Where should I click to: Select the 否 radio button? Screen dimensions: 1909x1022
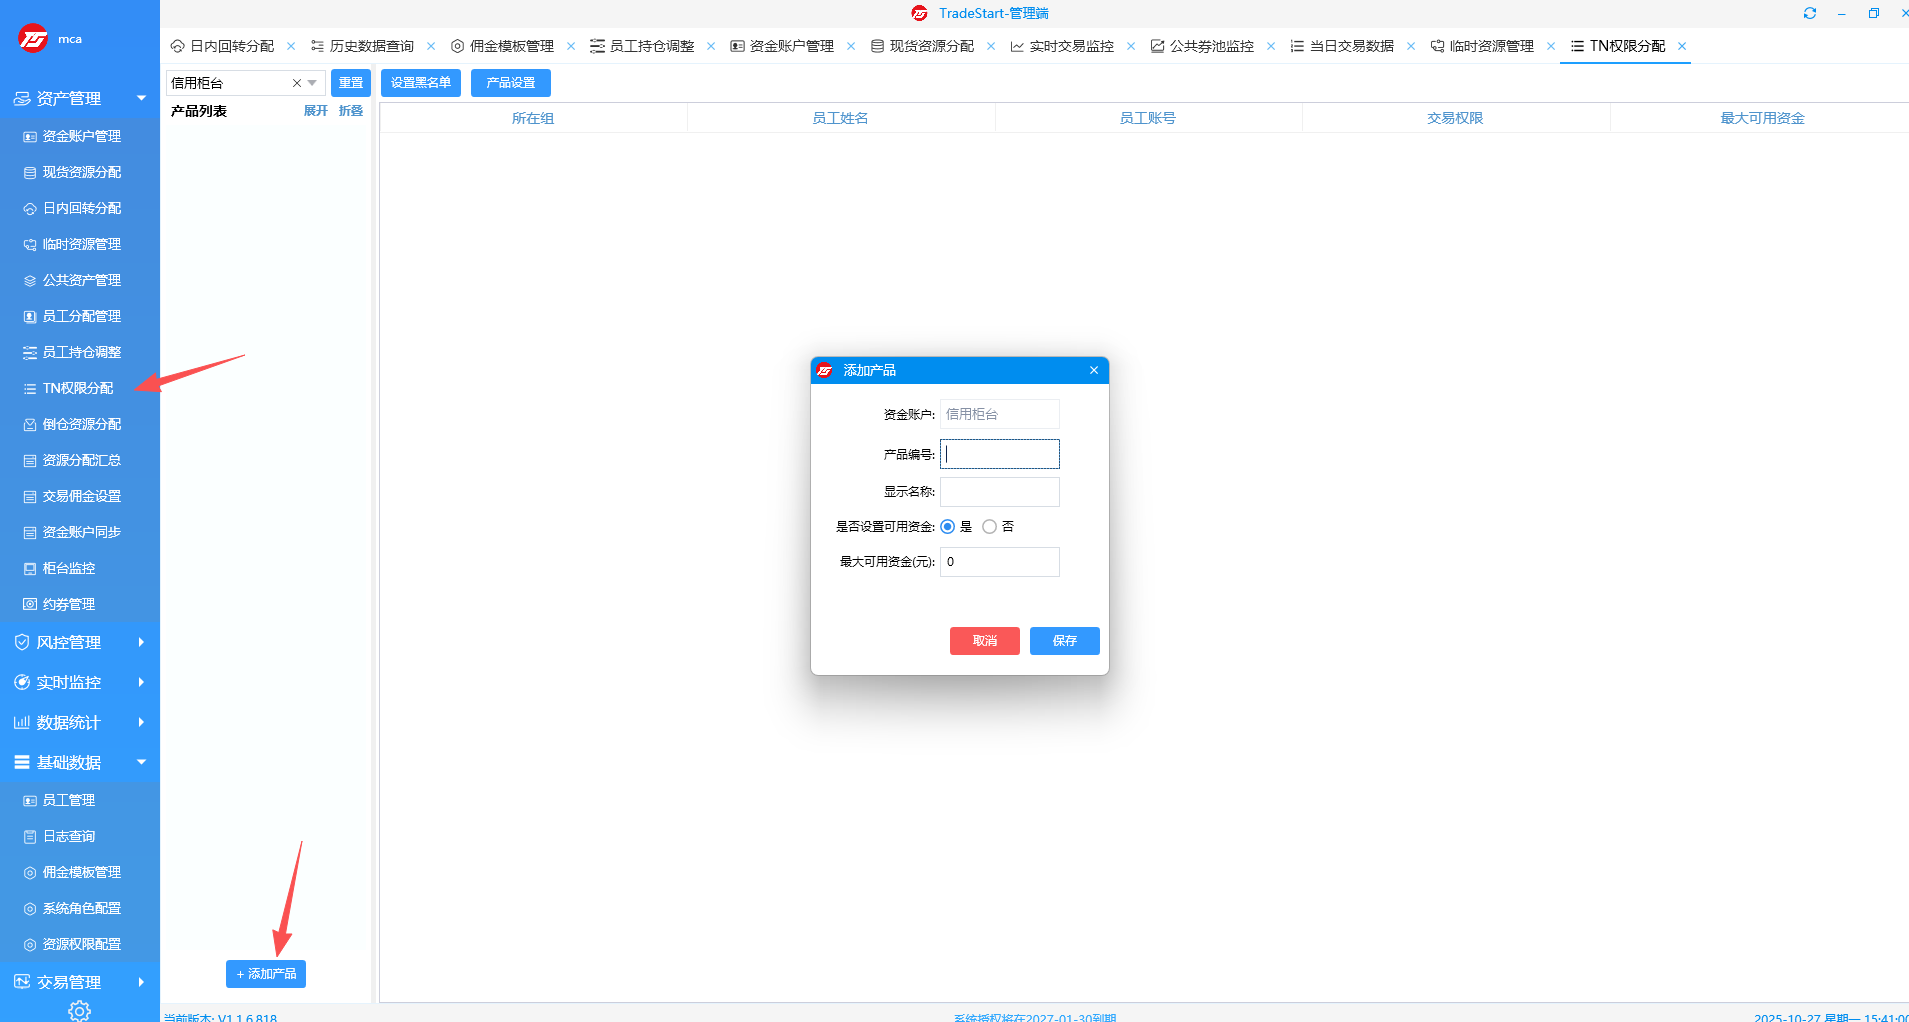coord(990,527)
